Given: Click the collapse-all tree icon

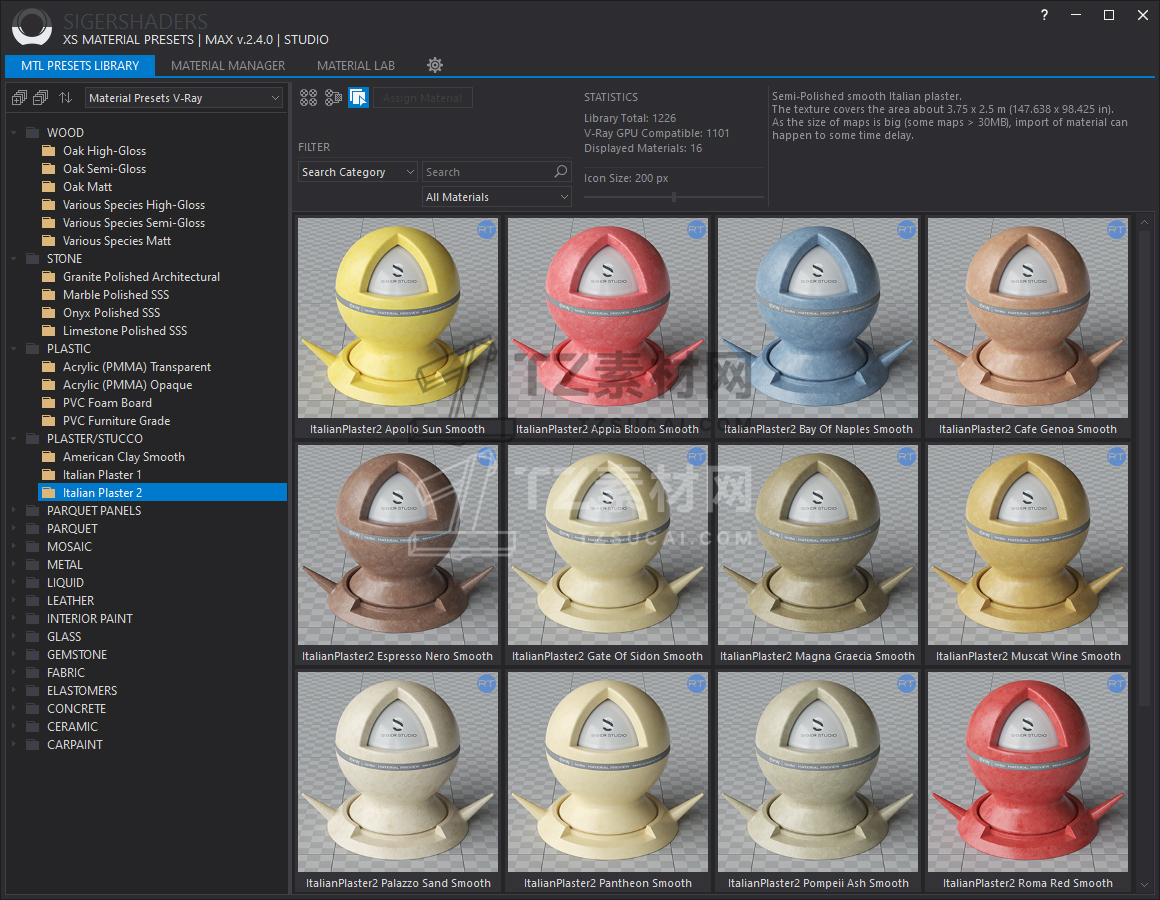Looking at the screenshot, I should click(41, 98).
